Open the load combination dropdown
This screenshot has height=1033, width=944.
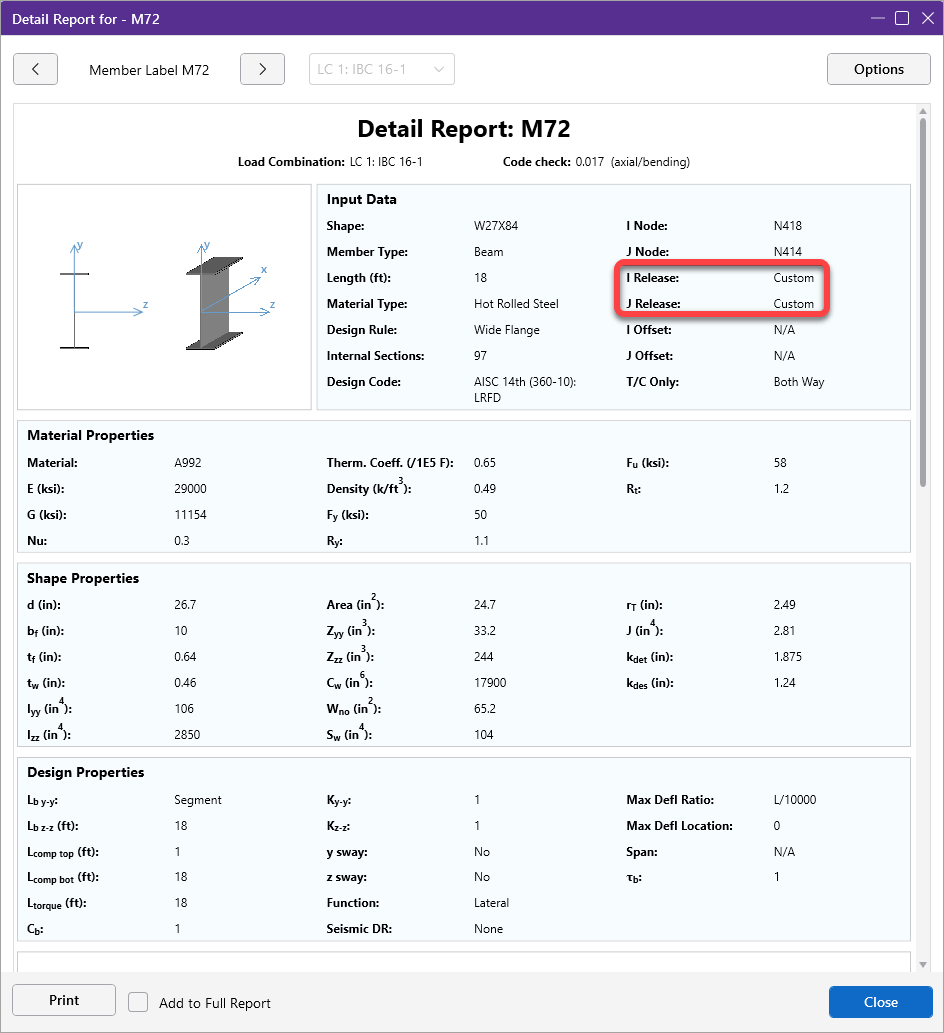tap(381, 69)
